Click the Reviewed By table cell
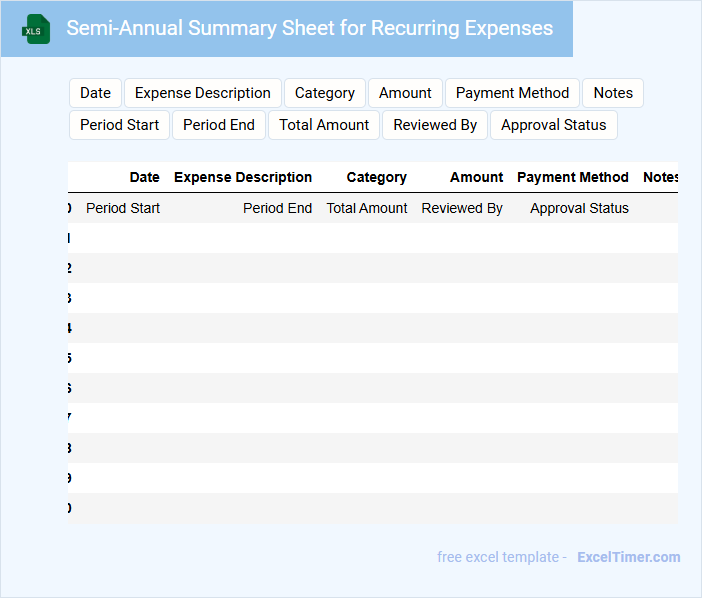 click(x=462, y=208)
